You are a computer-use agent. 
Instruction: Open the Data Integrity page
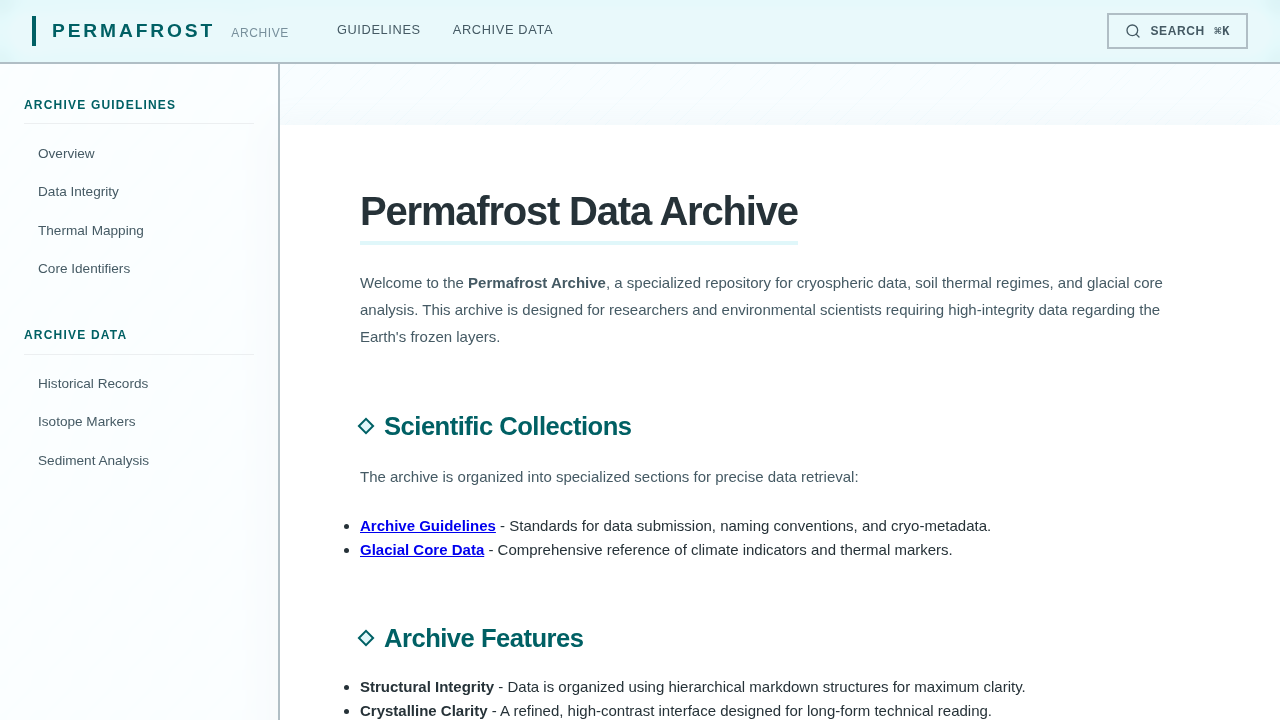pyautogui.click(x=78, y=190)
